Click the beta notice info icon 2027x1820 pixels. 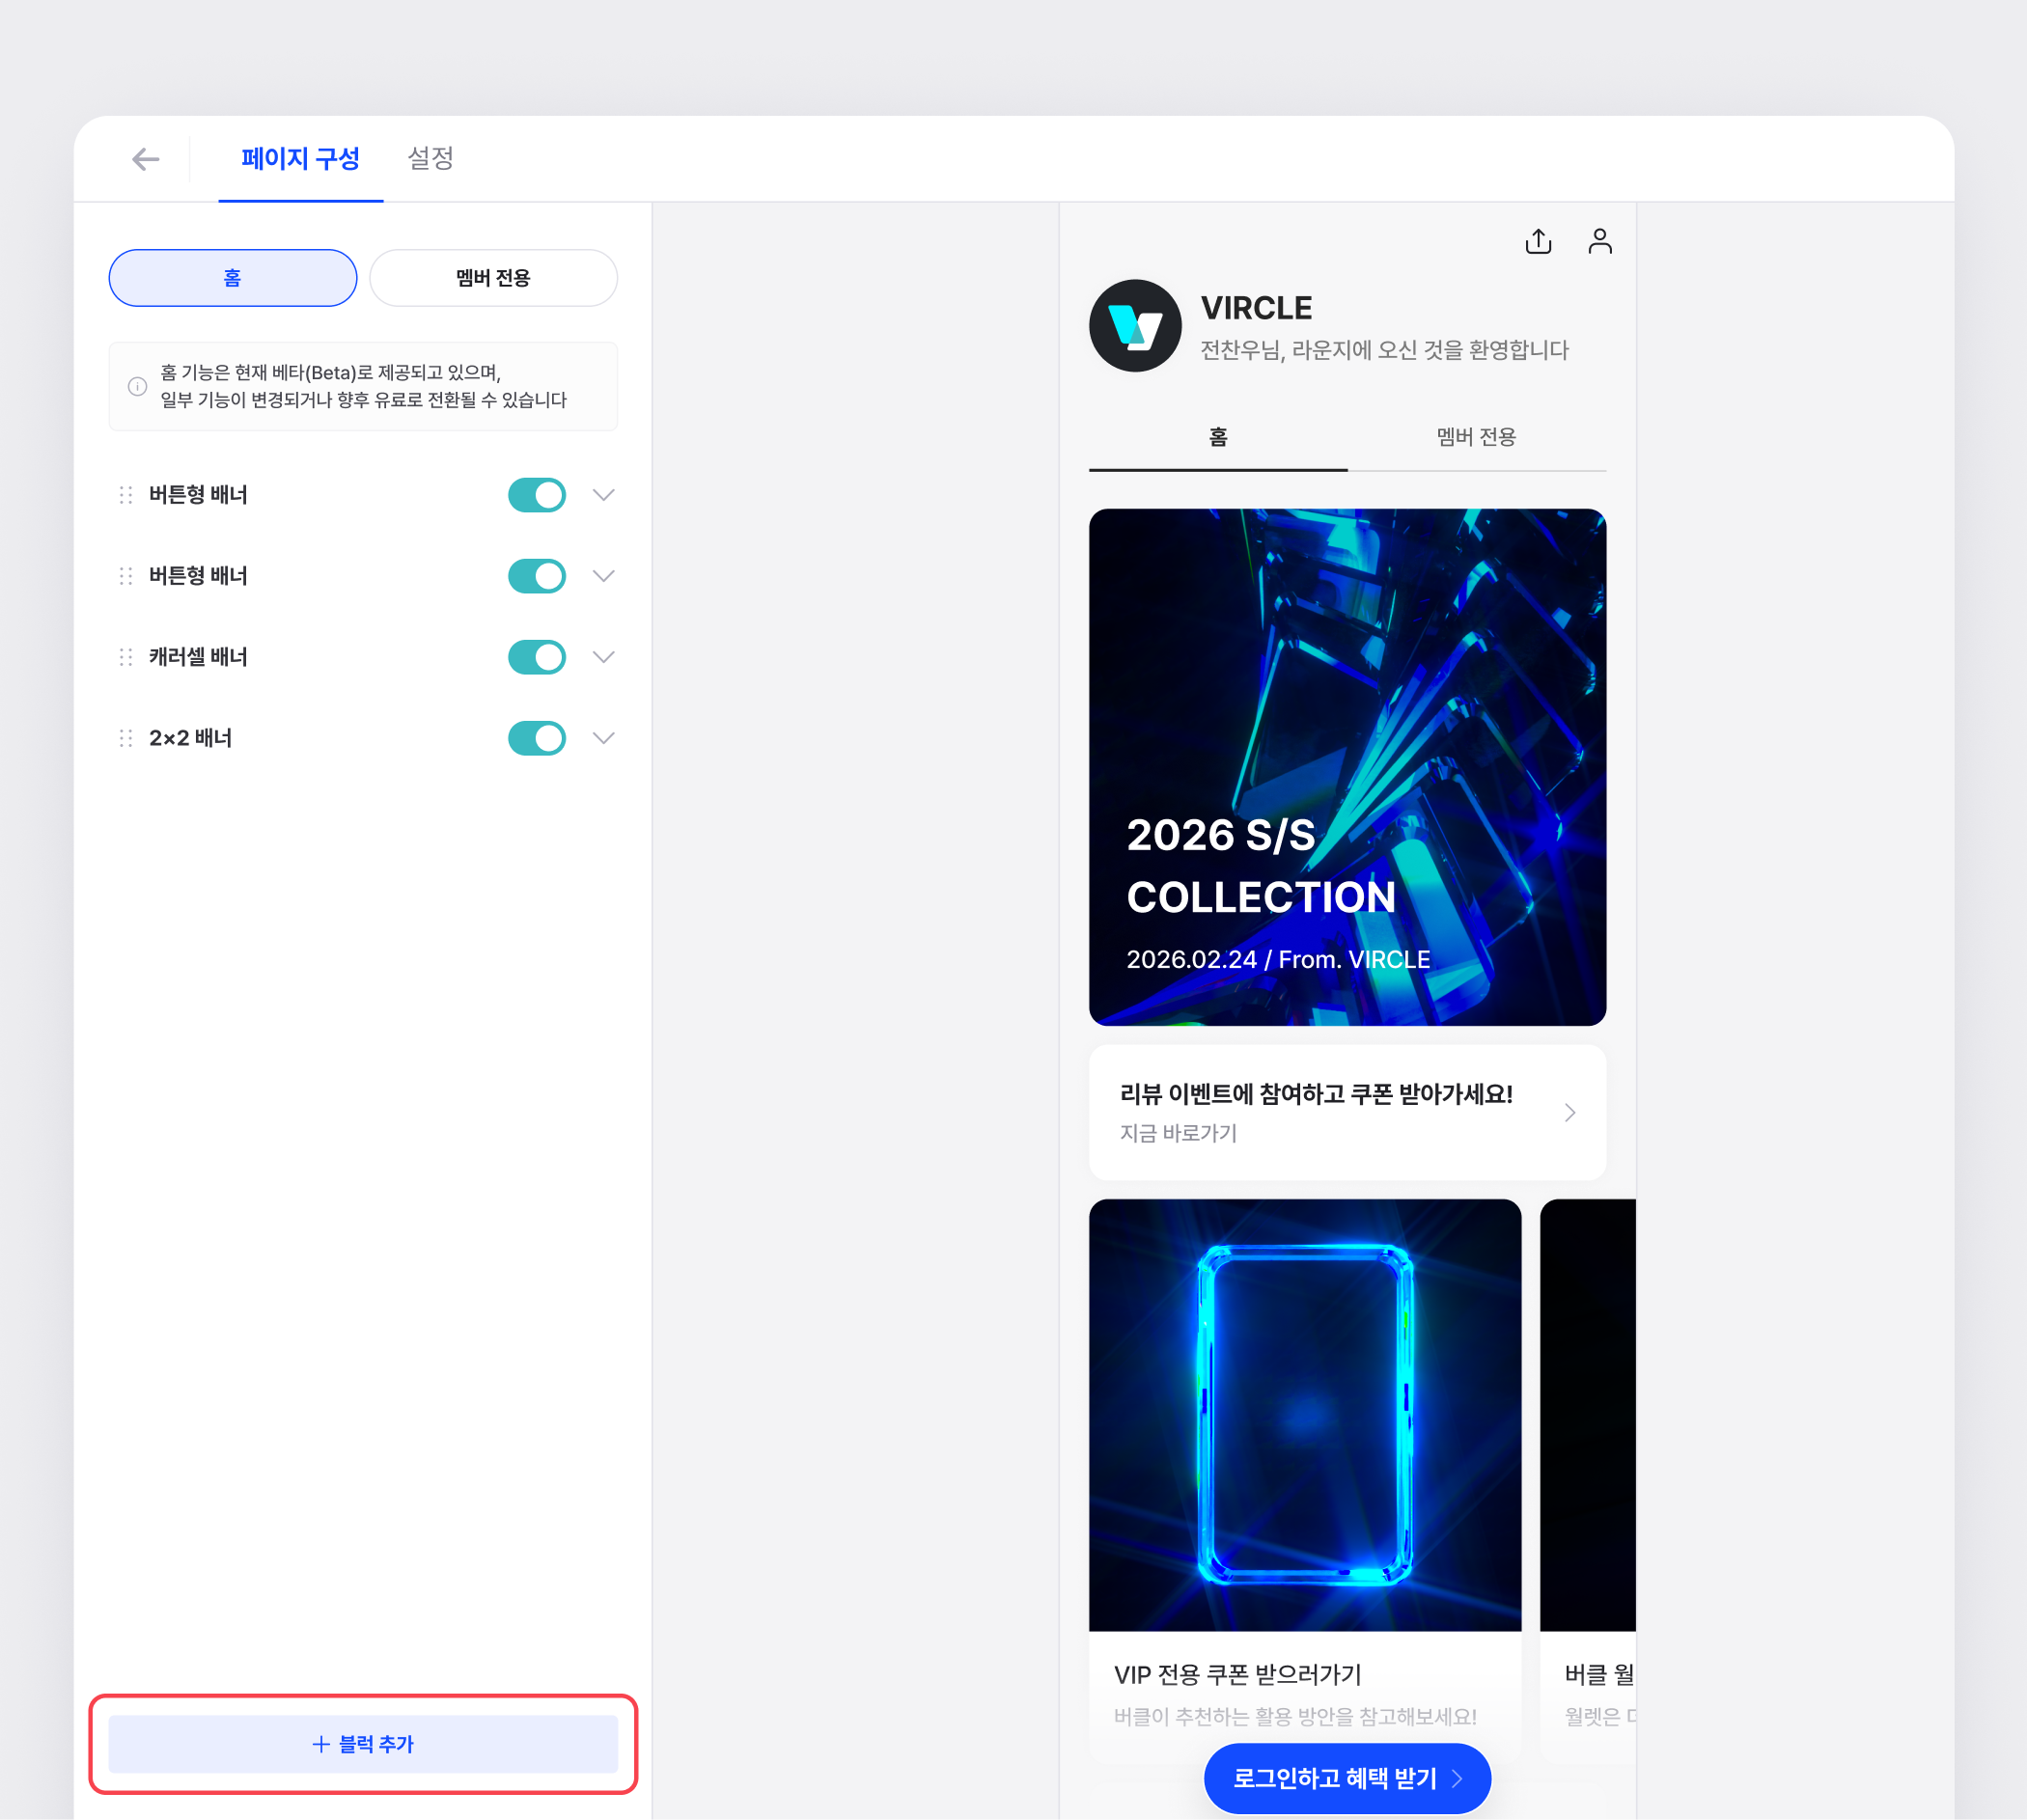[138, 387]
